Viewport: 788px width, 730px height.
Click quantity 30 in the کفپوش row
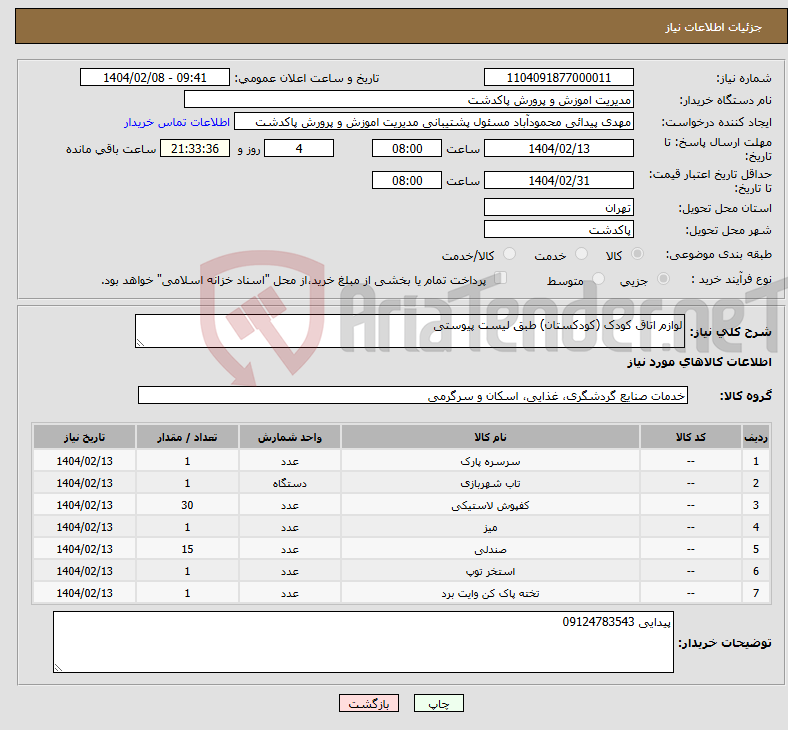187,505
